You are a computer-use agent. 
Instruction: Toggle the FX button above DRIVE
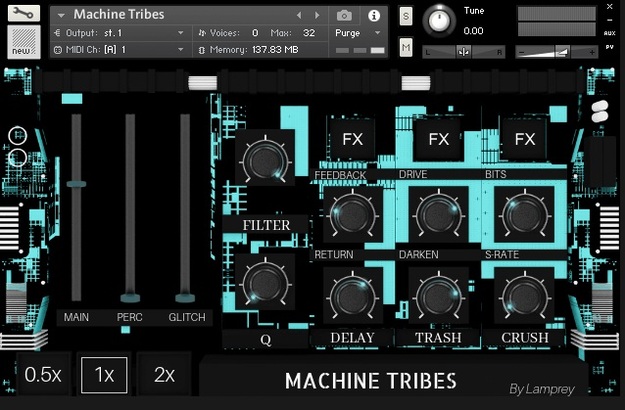tap(438, 139)
